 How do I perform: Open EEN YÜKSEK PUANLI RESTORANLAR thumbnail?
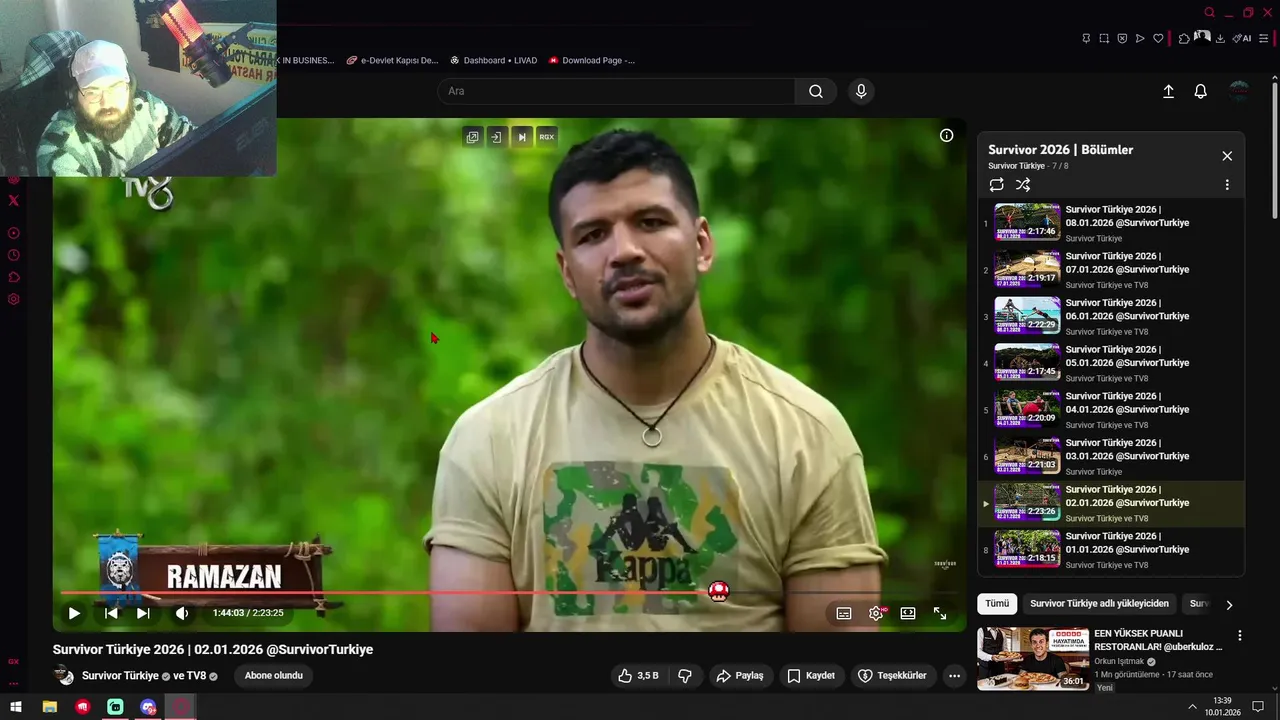click(1033, 658)
